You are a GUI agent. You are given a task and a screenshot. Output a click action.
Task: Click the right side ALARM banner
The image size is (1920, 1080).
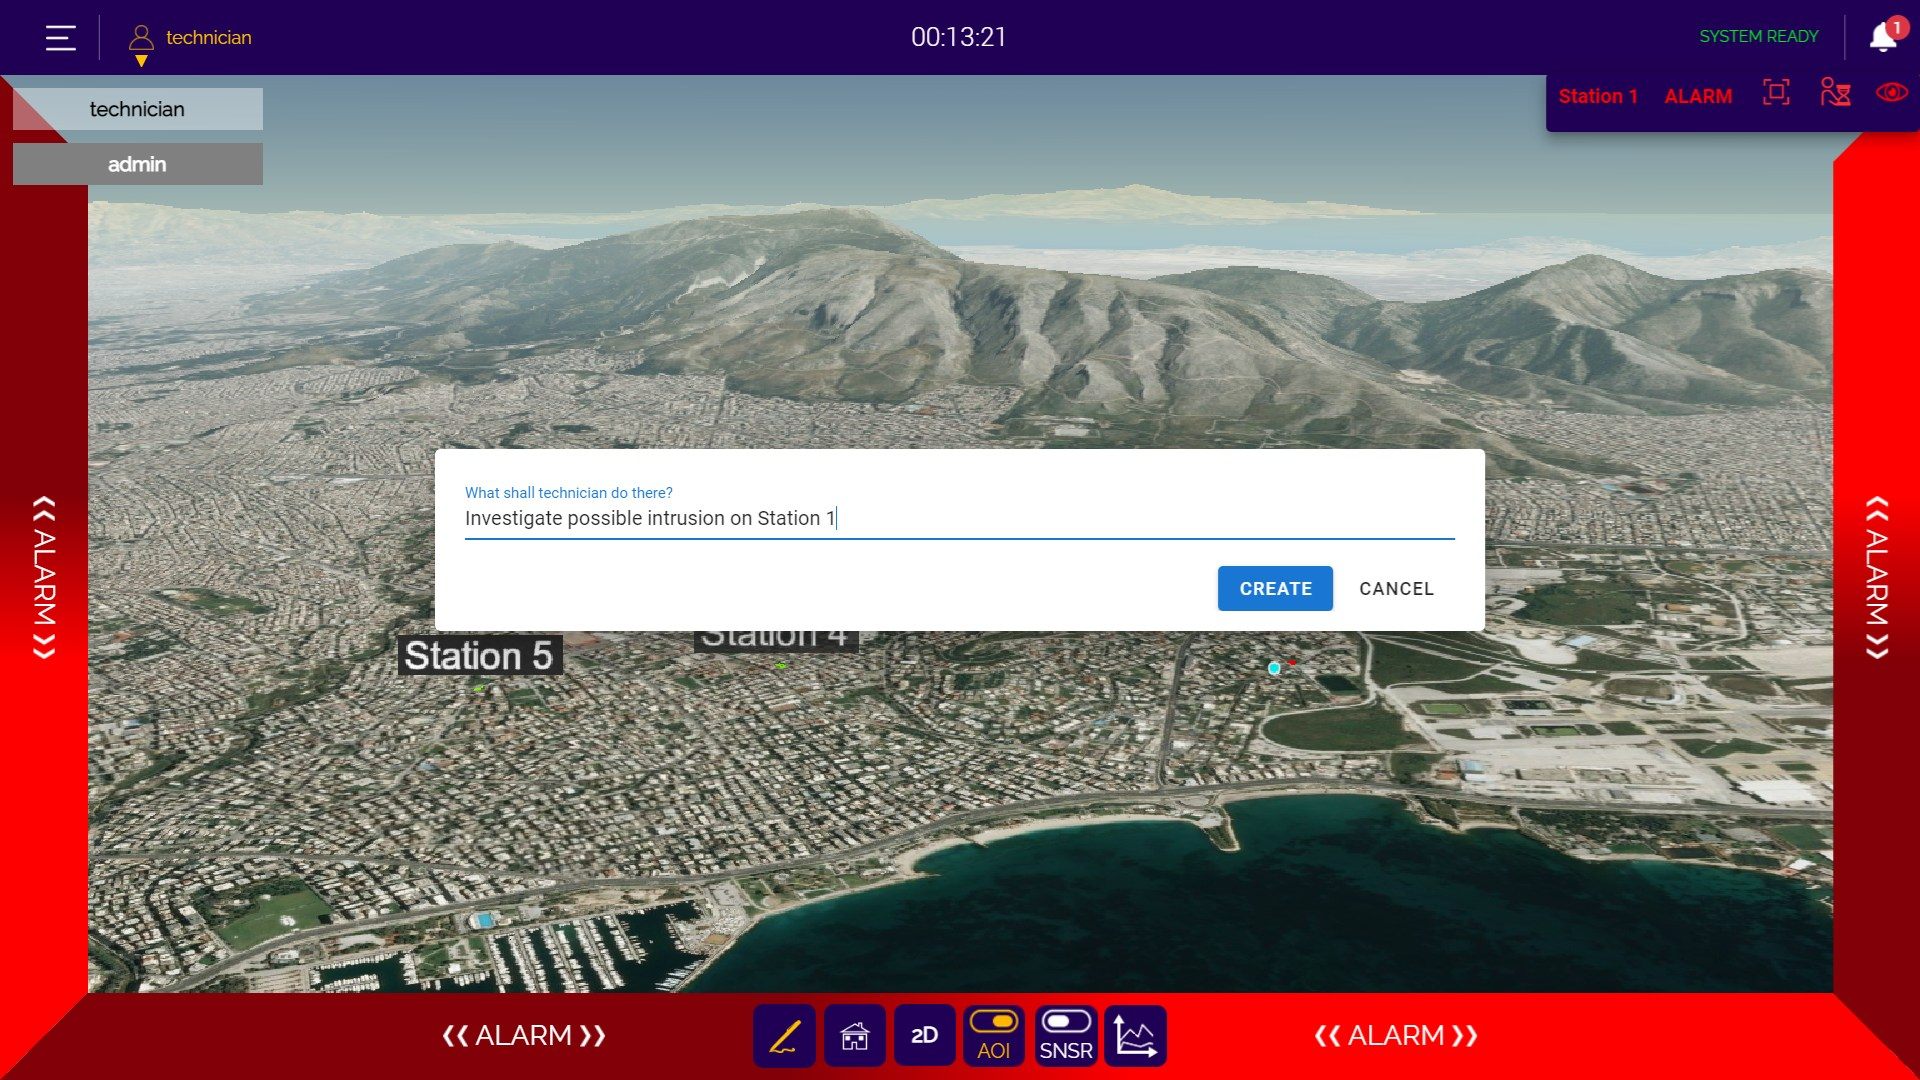tap(1877, 578)
